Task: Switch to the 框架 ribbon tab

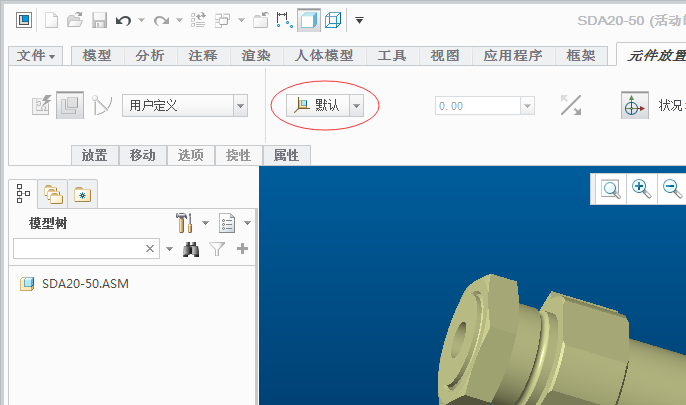Action: (x=581, y=56)
